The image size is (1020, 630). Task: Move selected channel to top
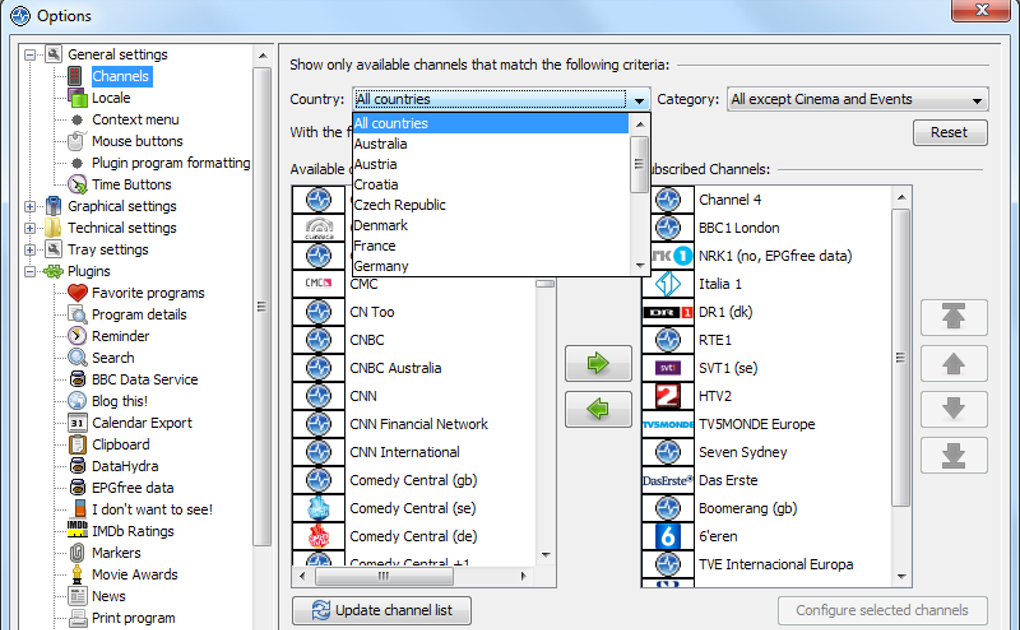pos(954,318)
